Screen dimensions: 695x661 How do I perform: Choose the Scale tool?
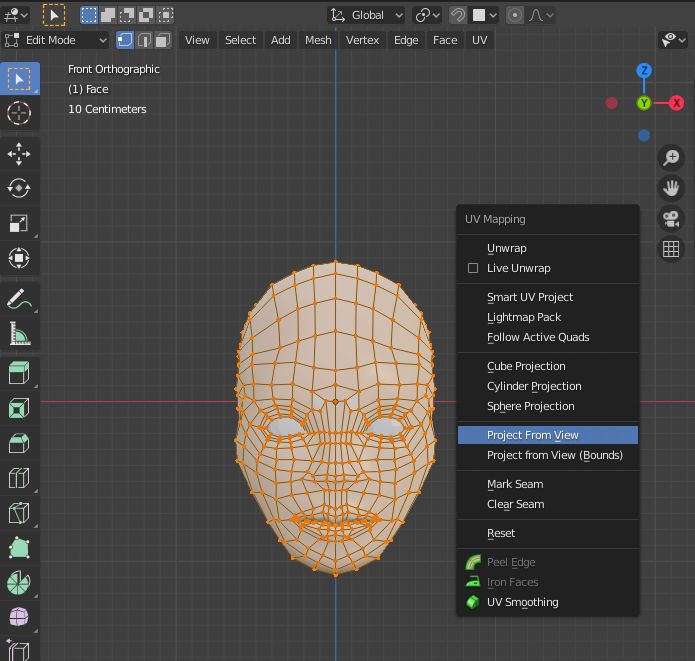click(19, 223)
